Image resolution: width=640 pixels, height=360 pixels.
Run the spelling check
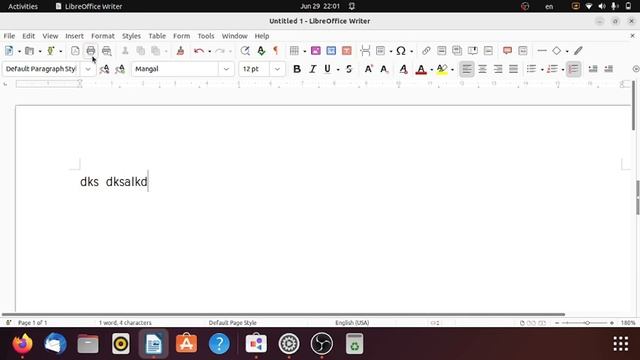tap(261, 51)
